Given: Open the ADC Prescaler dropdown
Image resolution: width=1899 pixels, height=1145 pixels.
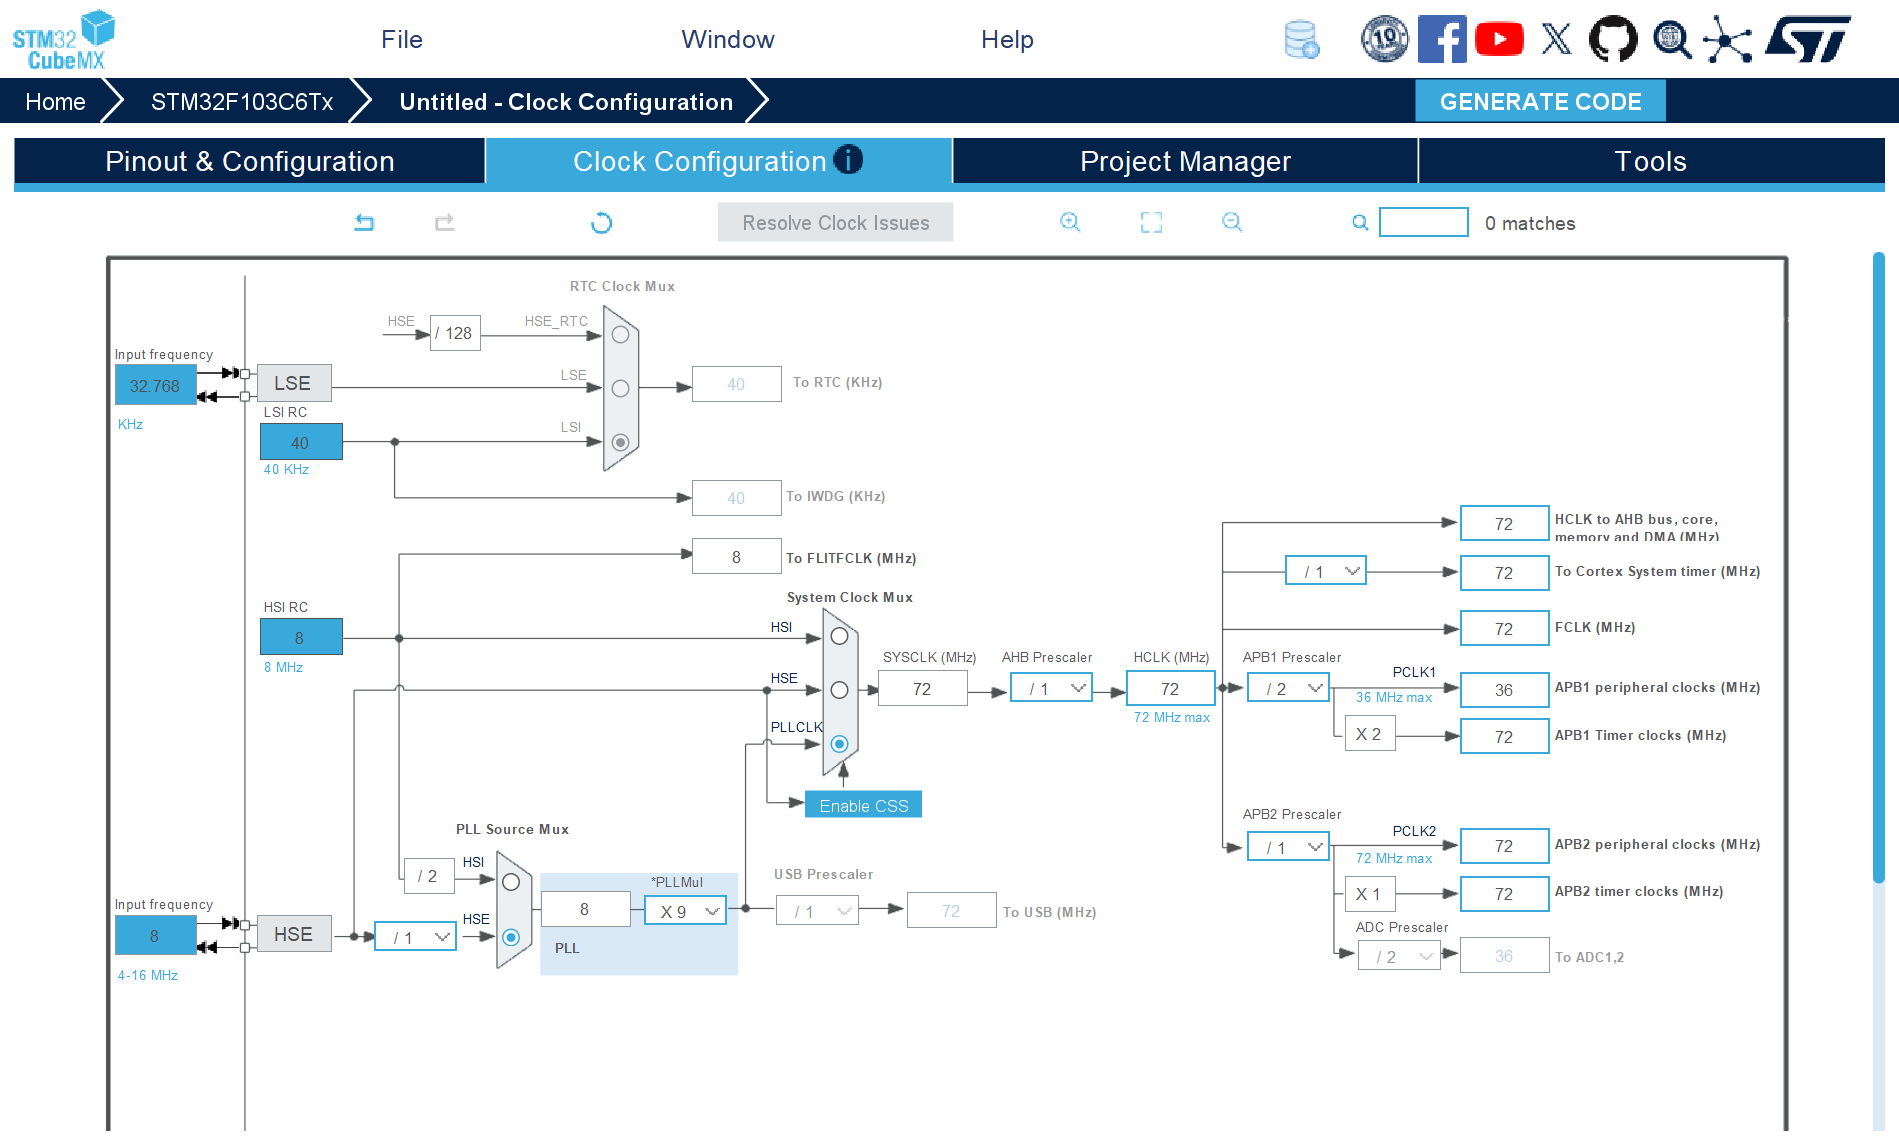Looking at the screenshot, I should (1399, 956).
